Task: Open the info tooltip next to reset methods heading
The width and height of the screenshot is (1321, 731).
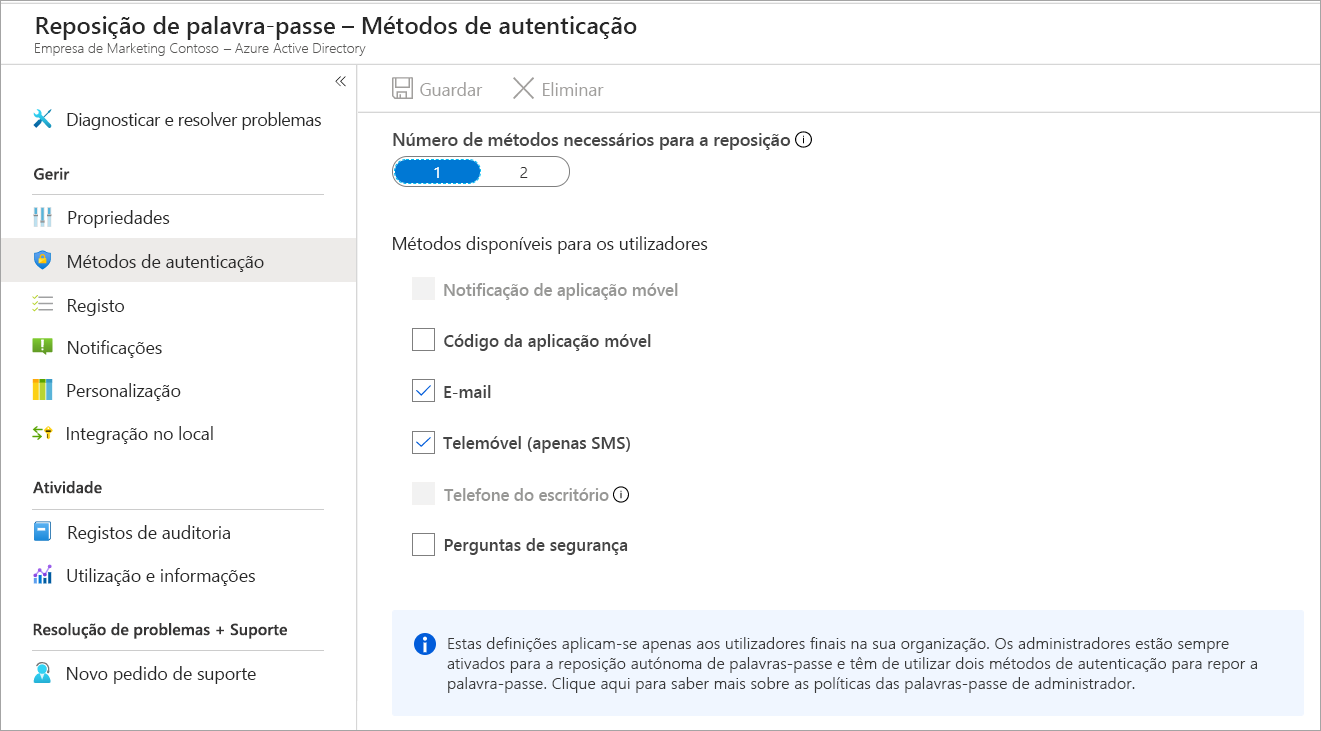Action: pos(803,139)
